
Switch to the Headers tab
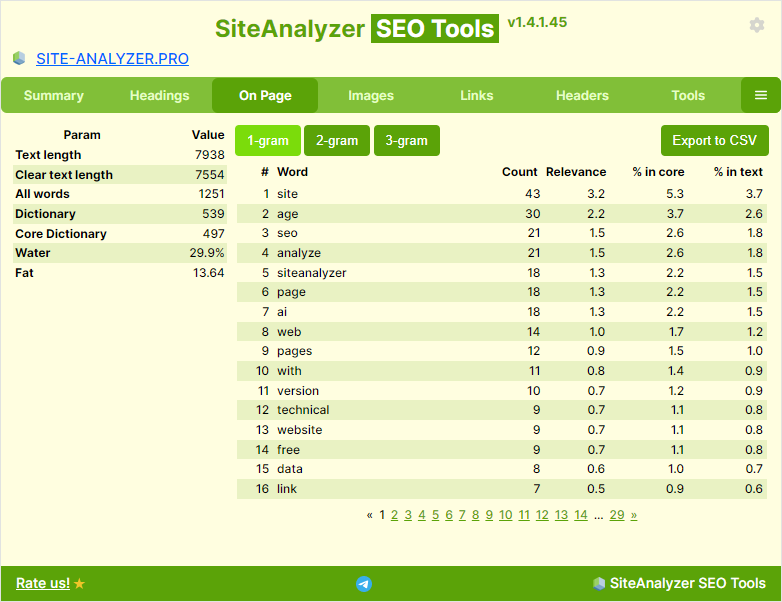(582, 95)
